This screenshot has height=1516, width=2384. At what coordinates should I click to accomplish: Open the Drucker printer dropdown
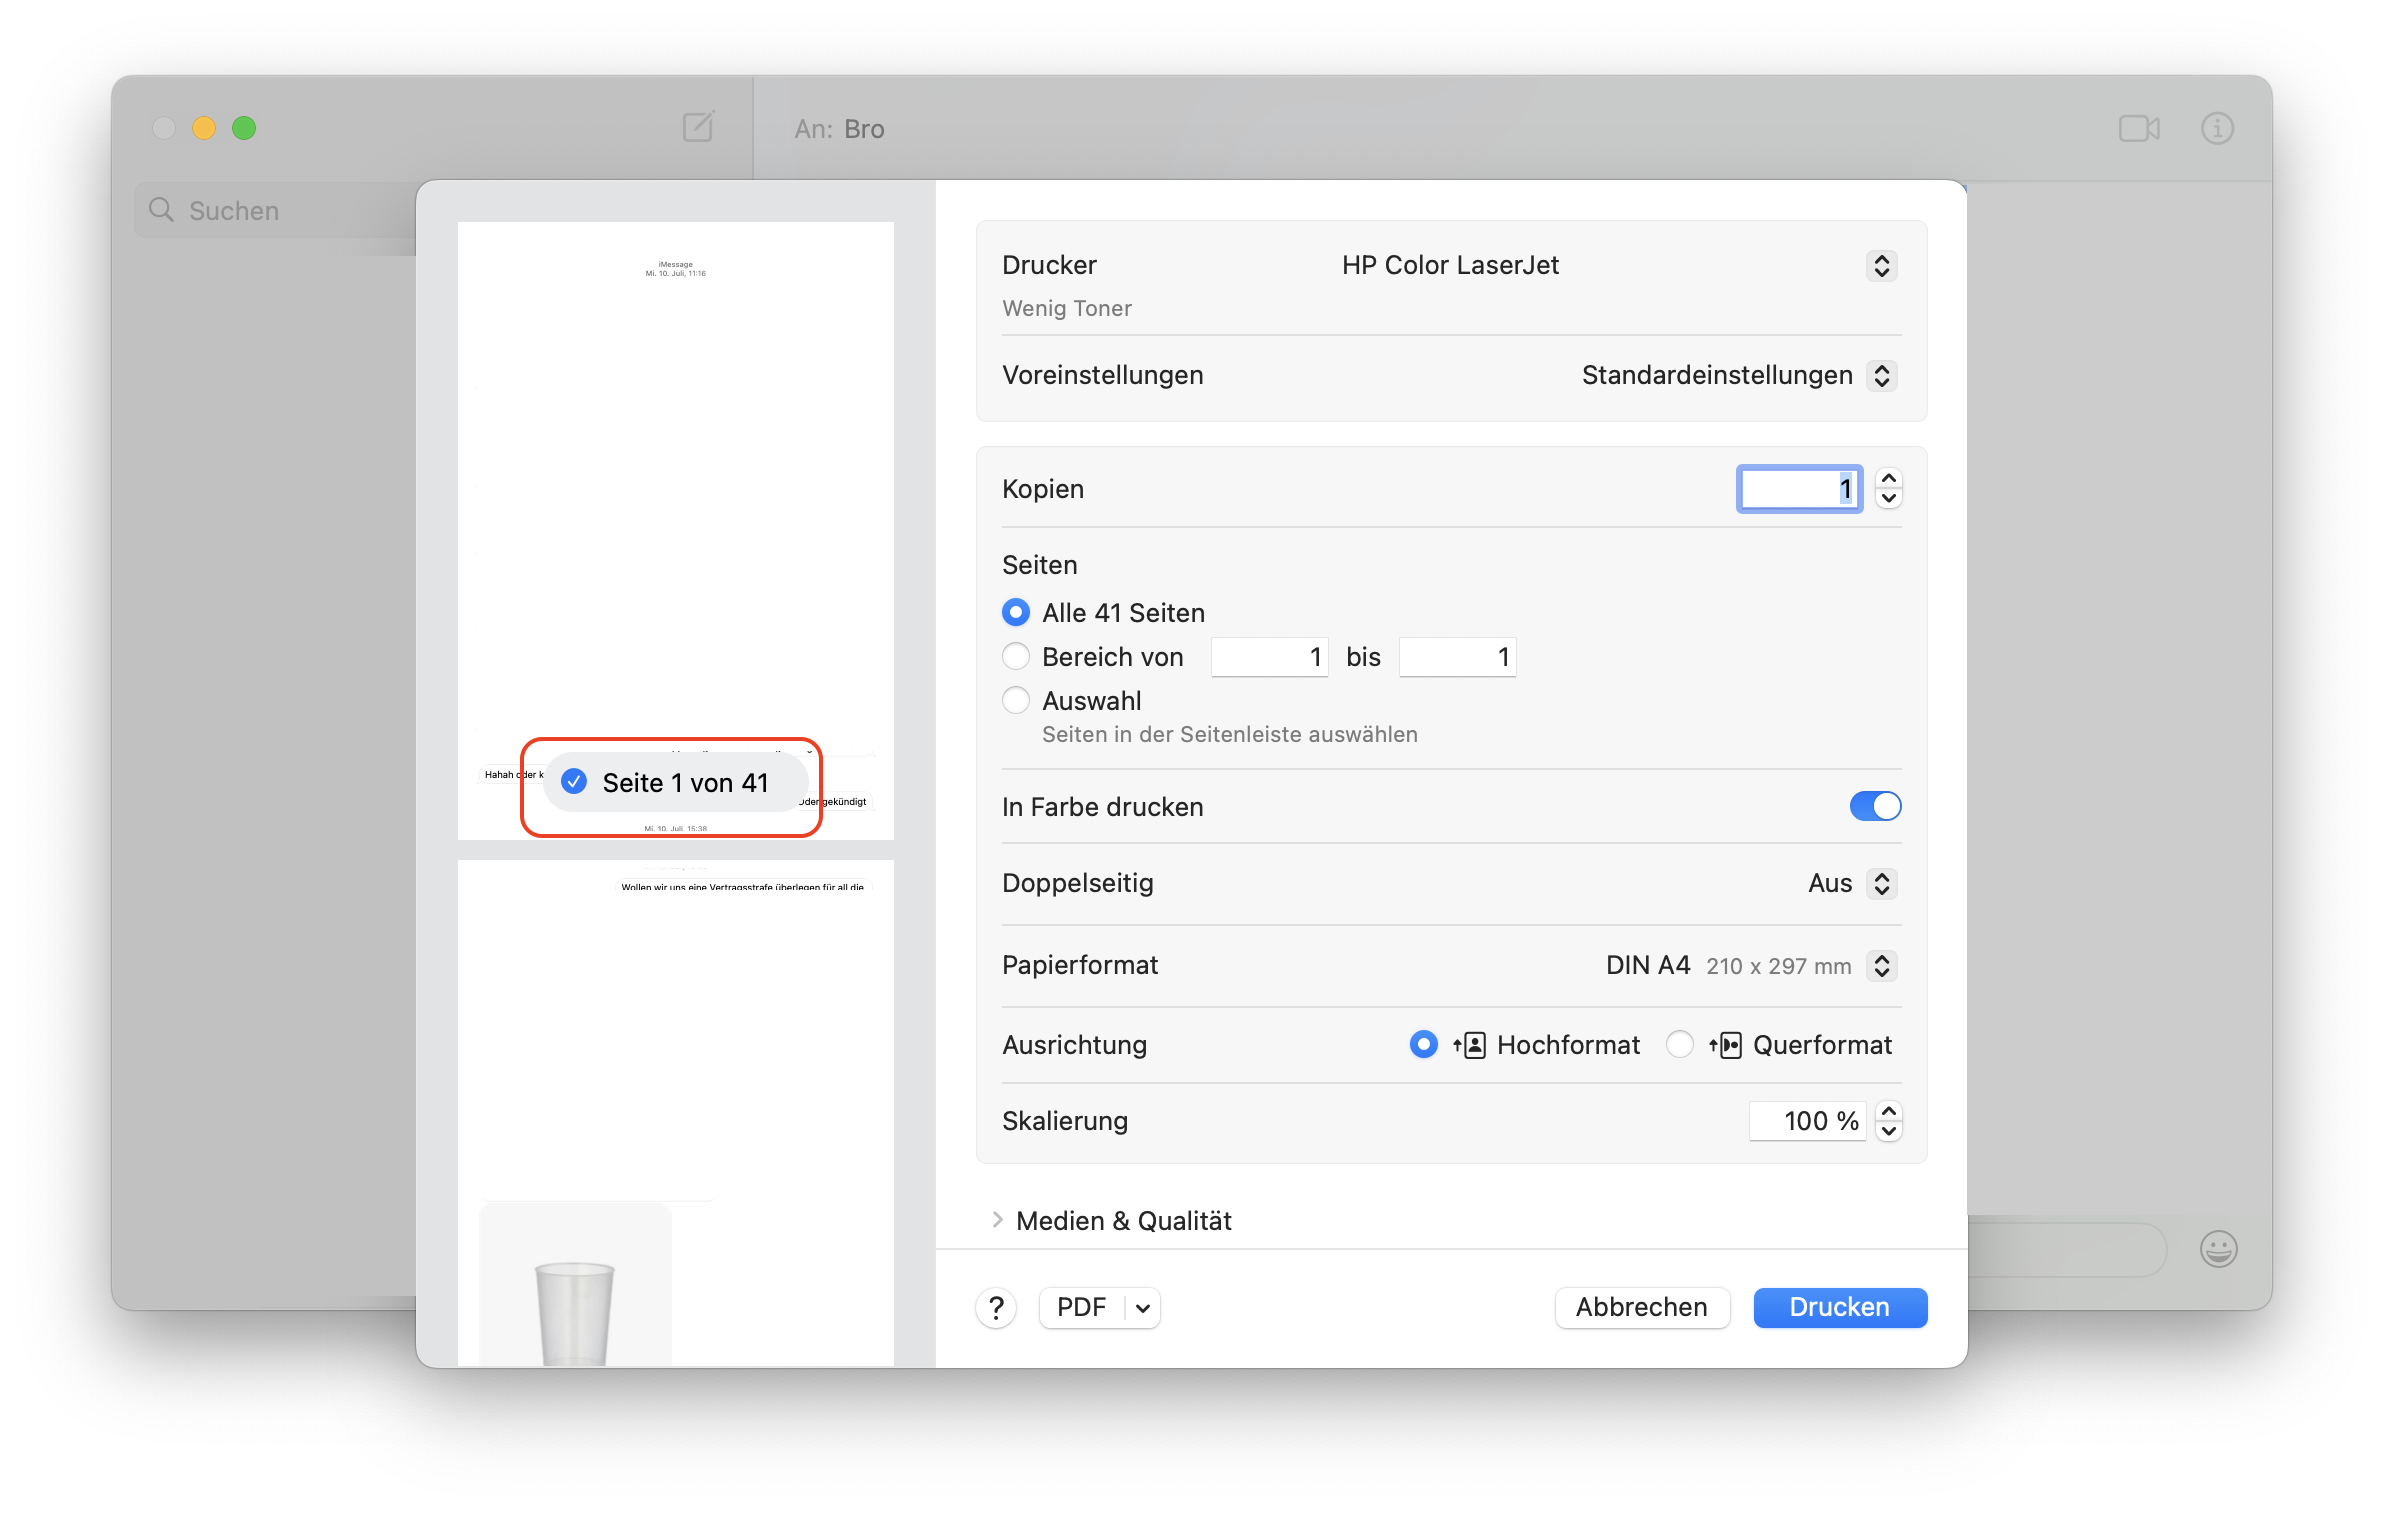[x=1881, y=265]
